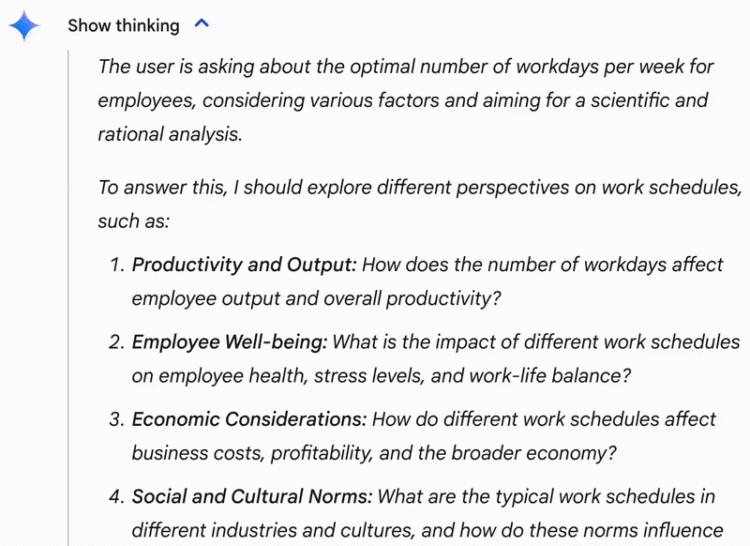The width and height of the screenshot is (750, 546).
Task: Click 'different industries and cultures' line
Action: [427, 530]
